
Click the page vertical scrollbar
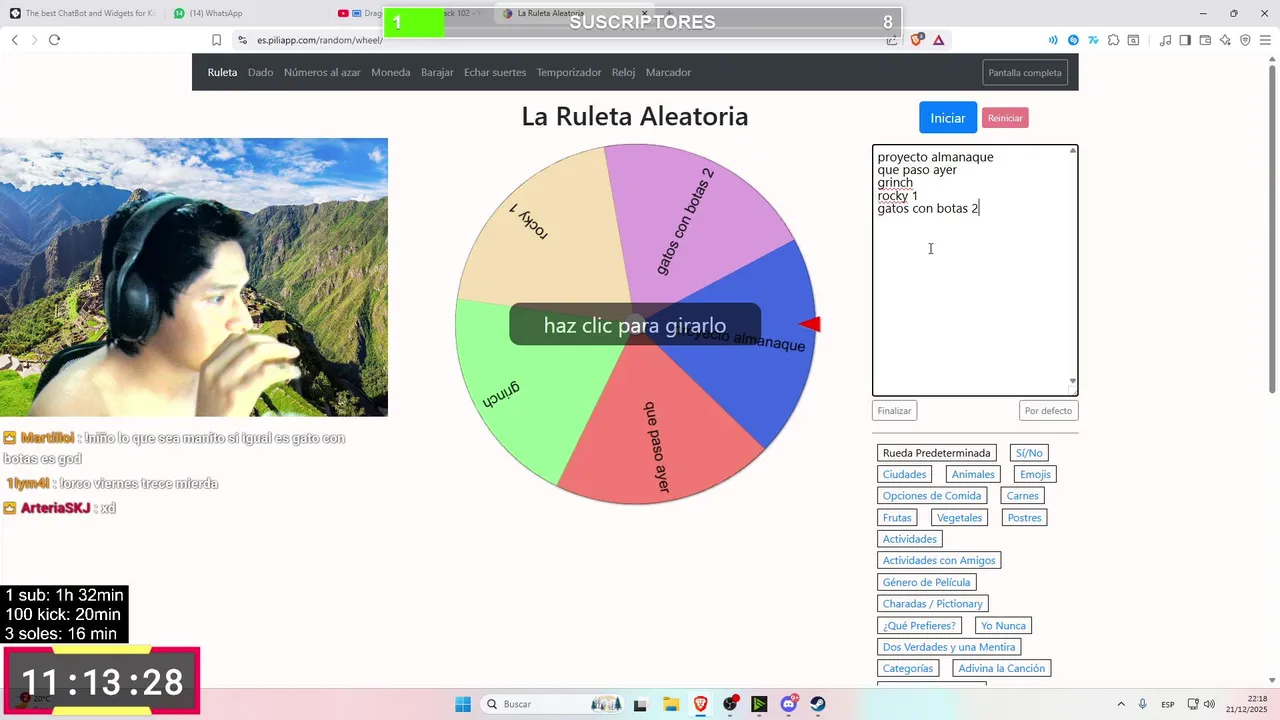pyautogui.click(x=1272, y=230)
